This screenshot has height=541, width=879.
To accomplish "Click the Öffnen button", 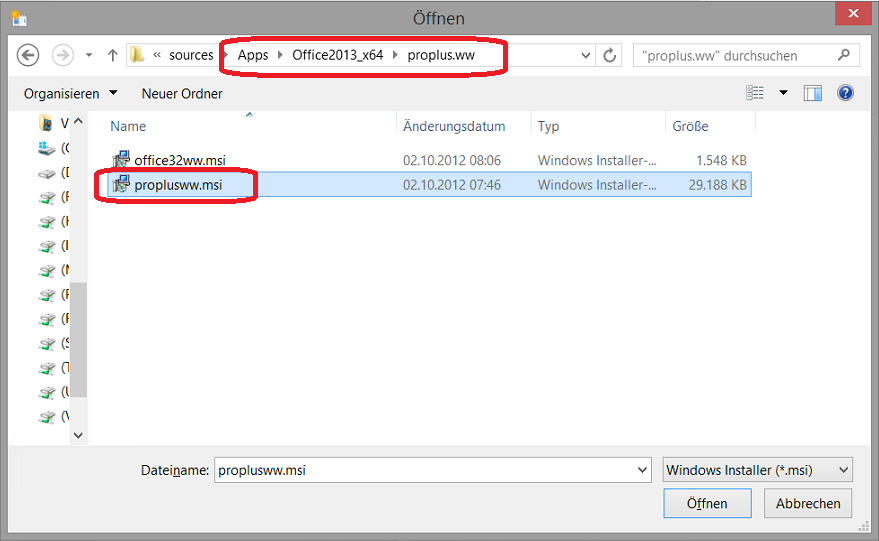I will 707,503.
